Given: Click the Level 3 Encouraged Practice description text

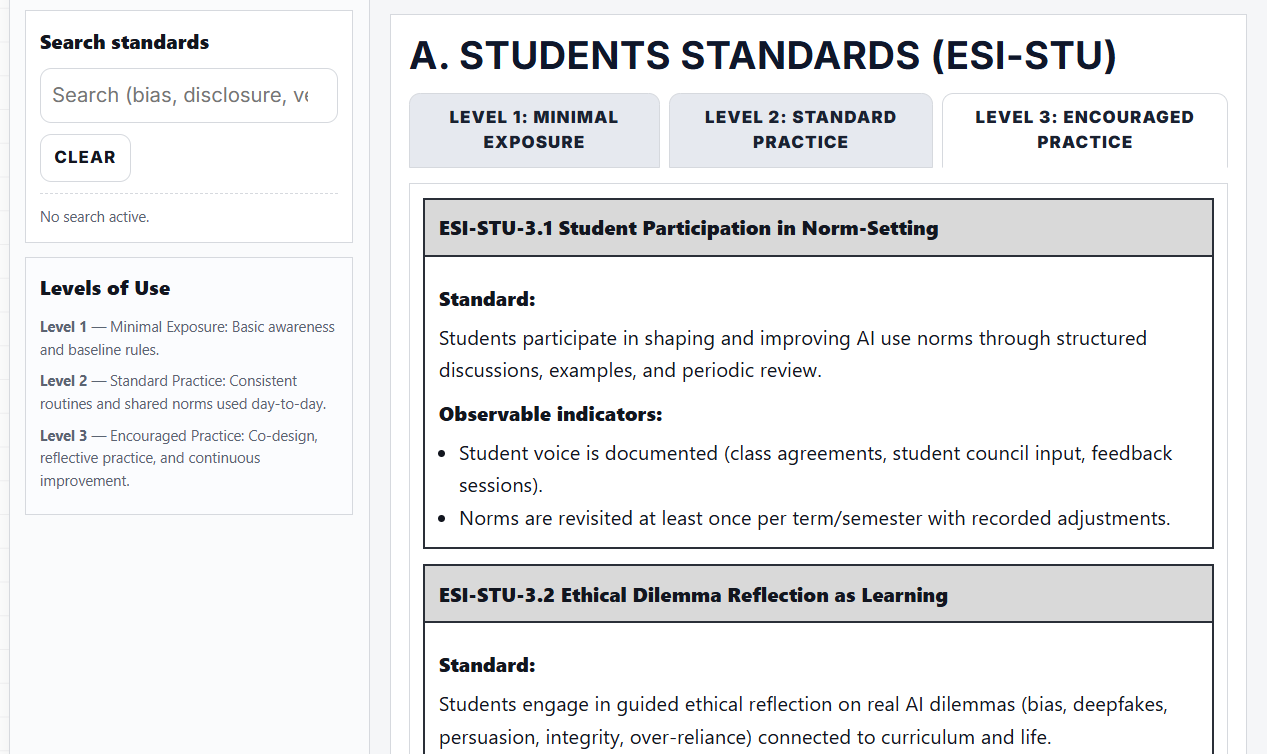Looking at the screenshot, I should 188,458.
